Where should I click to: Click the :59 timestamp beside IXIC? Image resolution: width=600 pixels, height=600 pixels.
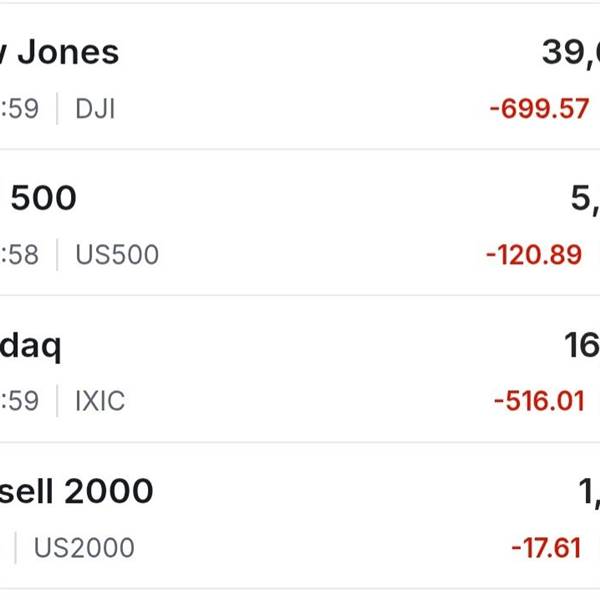pyautogui.click(x=20, y=401)
